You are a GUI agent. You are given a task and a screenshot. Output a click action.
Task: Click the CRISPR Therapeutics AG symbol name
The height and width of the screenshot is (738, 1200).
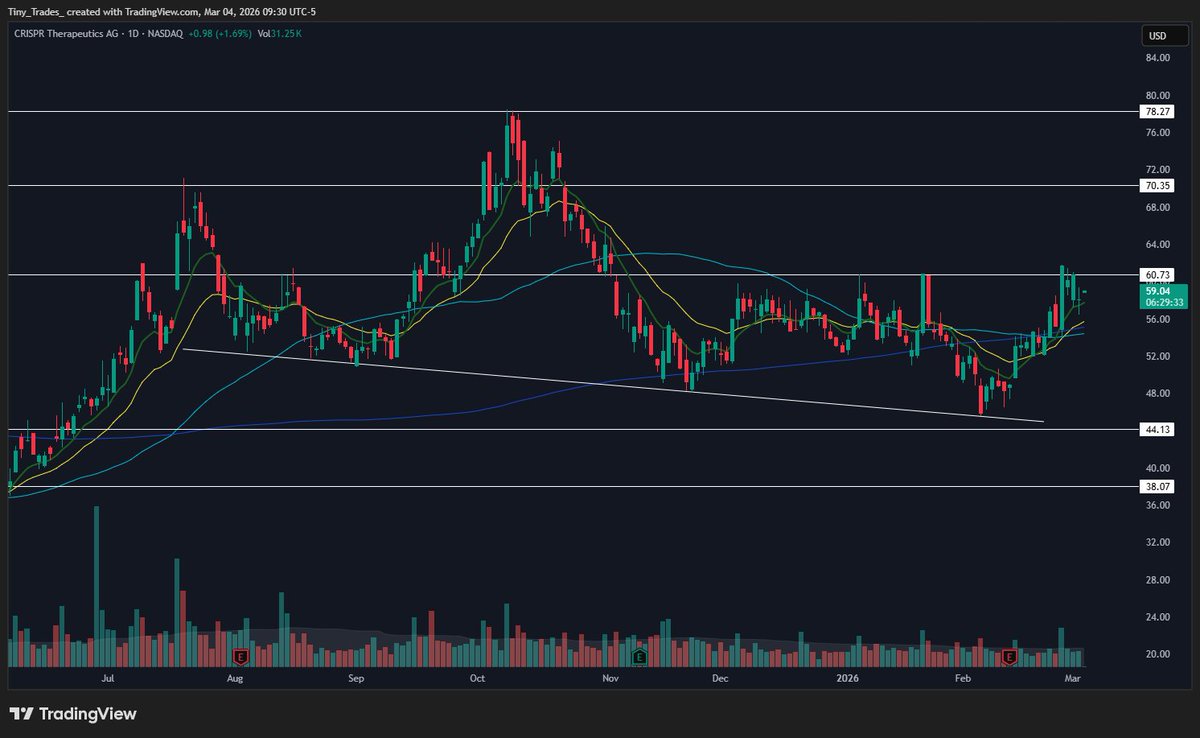[x=66, y=33]
